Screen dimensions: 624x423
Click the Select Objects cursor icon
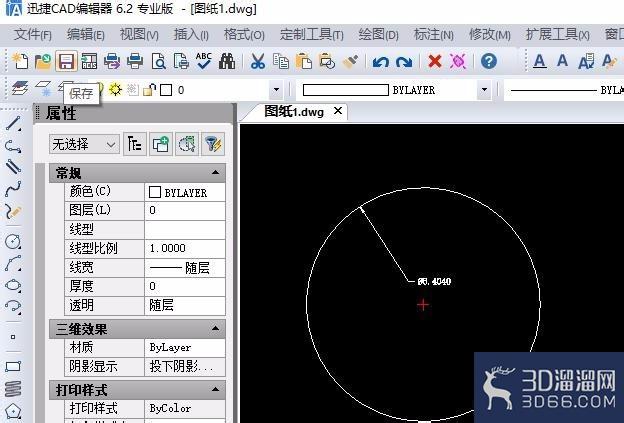(x=187, y=144)
